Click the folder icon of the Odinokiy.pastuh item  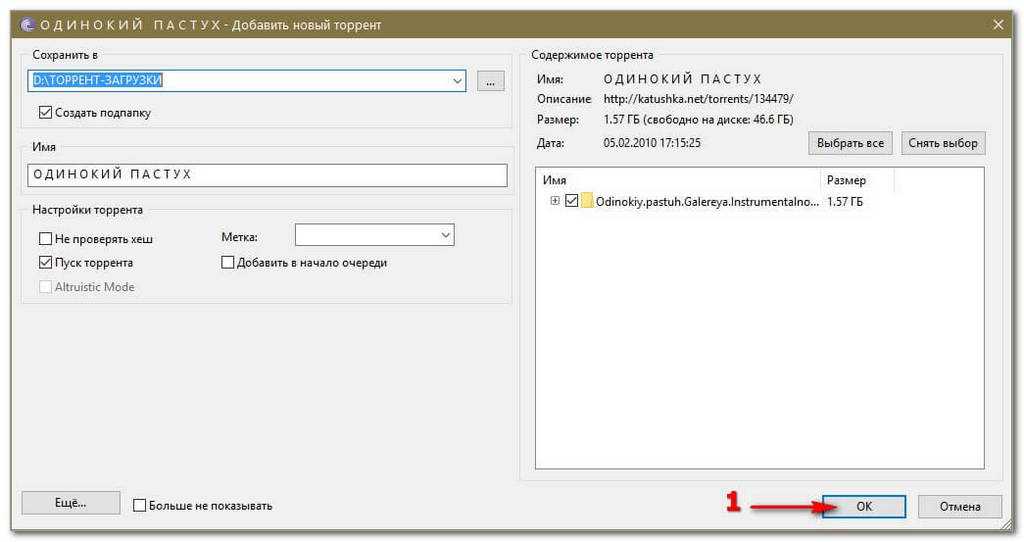[x=587, y=201]
